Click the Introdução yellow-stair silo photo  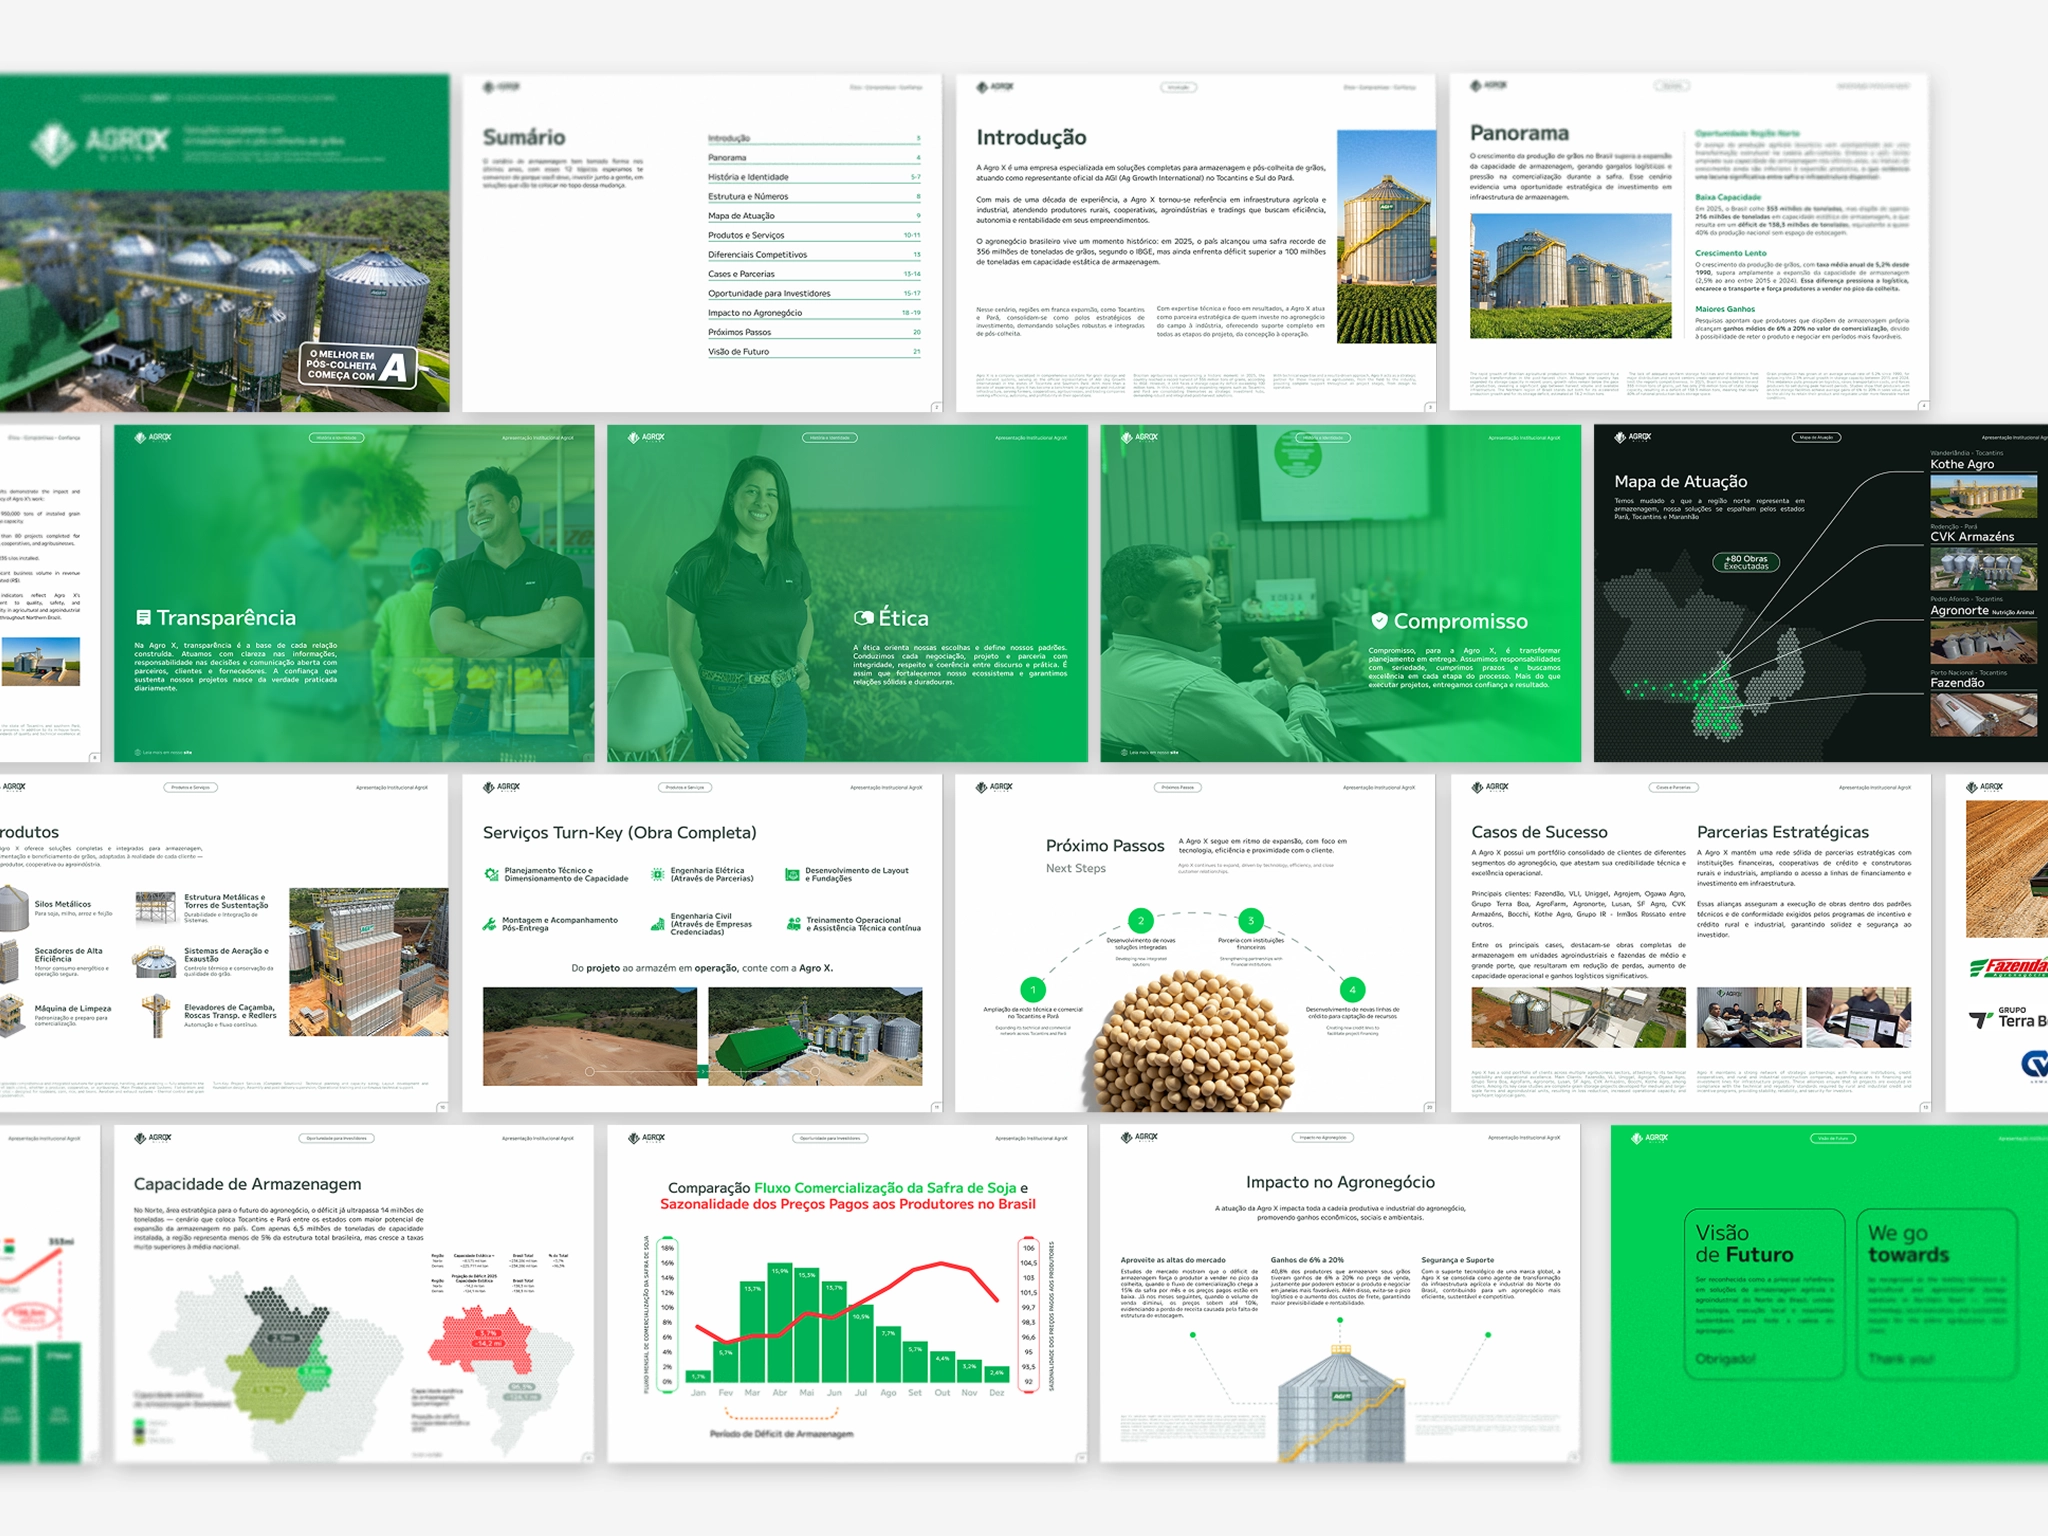[x=1386, y=238]
